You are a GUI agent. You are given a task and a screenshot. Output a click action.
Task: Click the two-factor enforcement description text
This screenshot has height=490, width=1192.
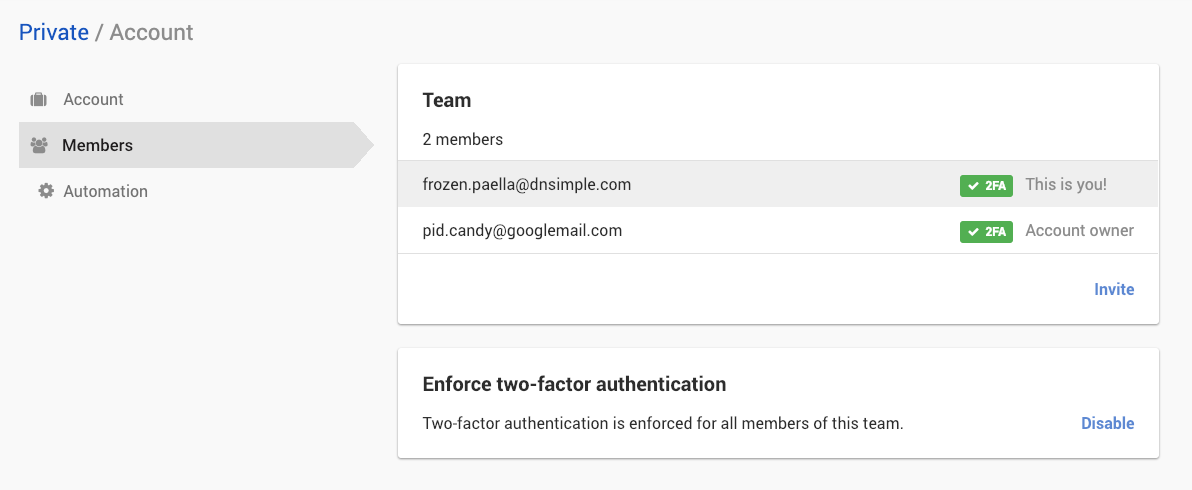pos(663,423)
